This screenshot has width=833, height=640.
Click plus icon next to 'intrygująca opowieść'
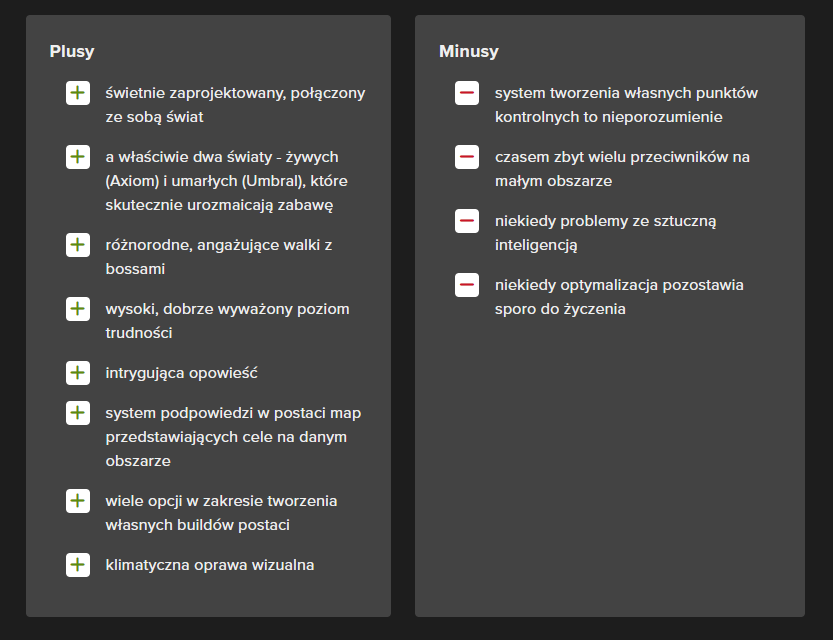click(x=78, y=373)
